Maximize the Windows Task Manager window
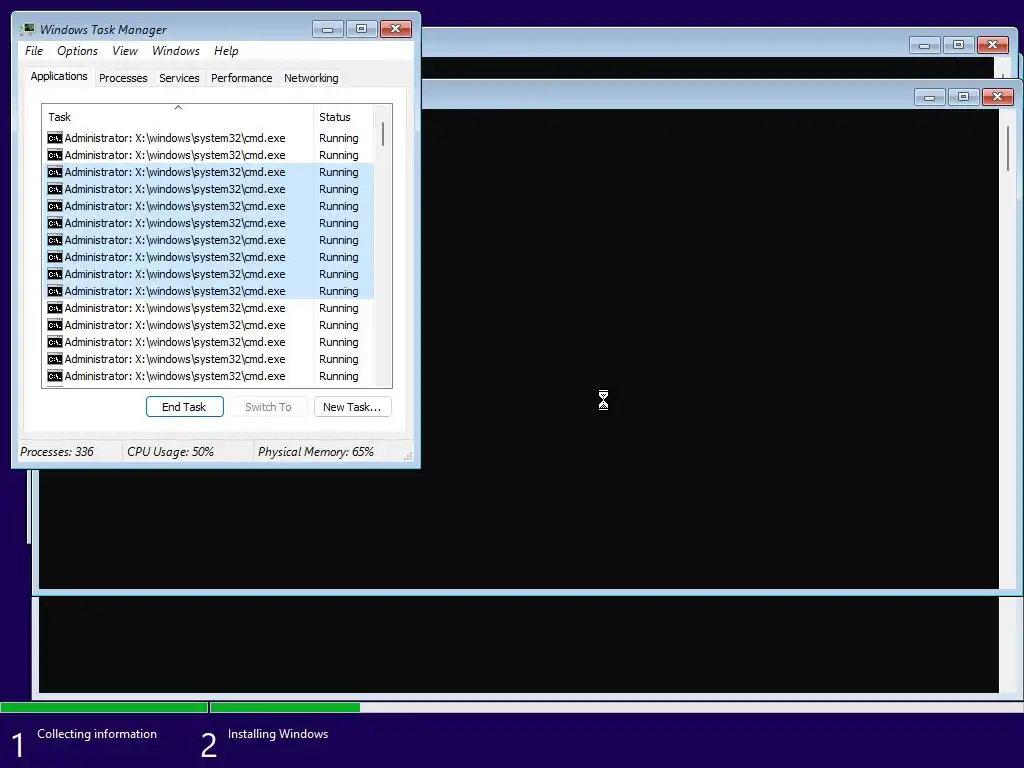The height and width of the screenshot is (768, 1024). point(361,29)
